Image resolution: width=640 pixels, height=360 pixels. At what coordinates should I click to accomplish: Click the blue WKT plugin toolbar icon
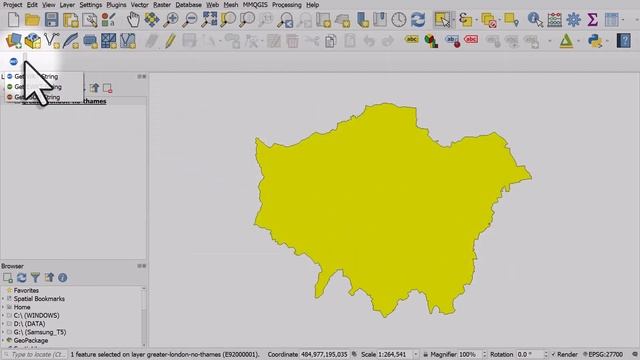[x=13, y=62]
